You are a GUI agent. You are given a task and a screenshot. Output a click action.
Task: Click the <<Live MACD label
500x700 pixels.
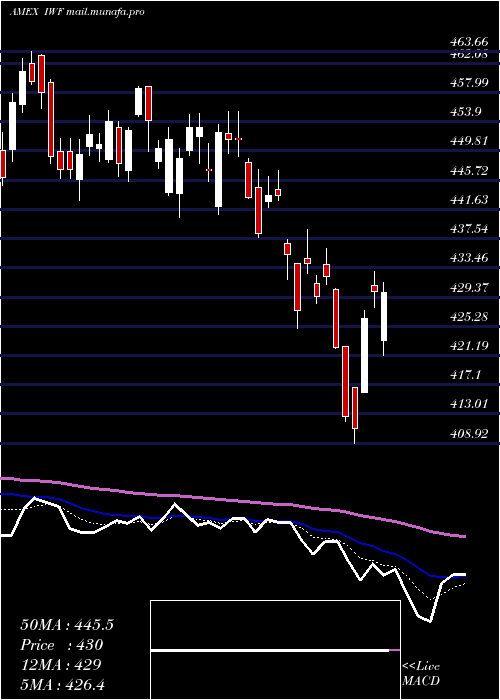click(421, 674)
